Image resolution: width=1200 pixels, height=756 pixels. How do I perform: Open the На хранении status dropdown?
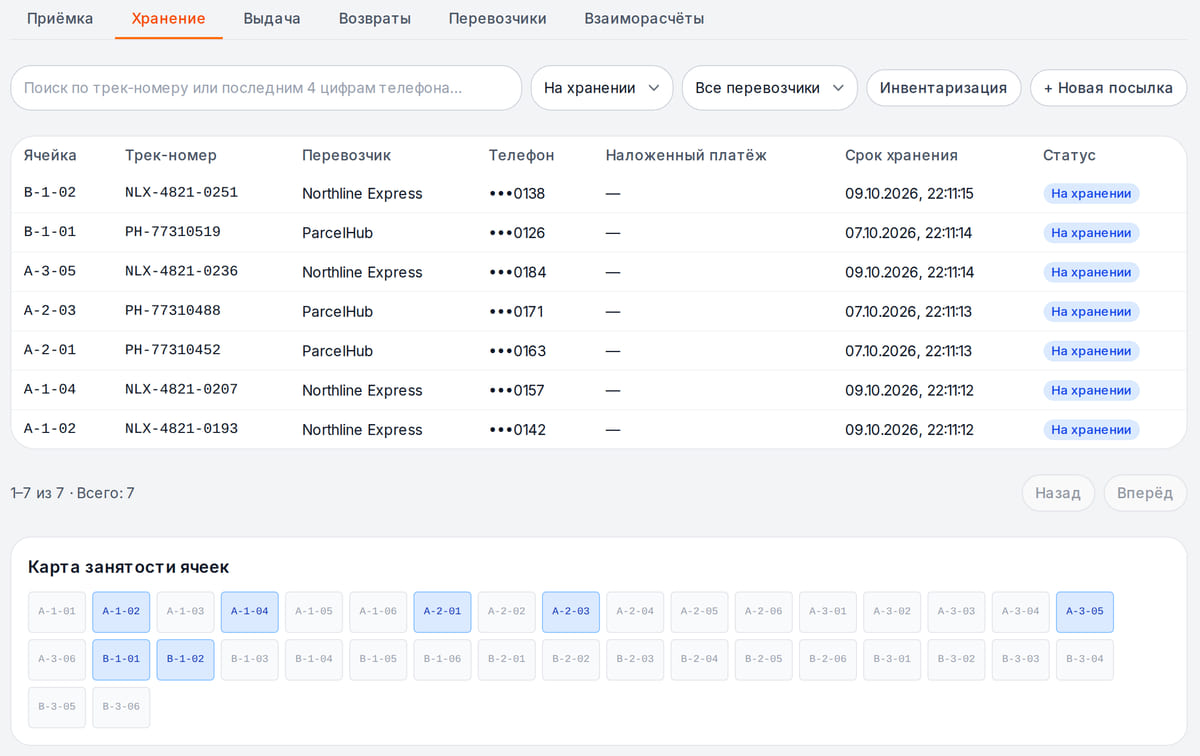click(602, 88)
